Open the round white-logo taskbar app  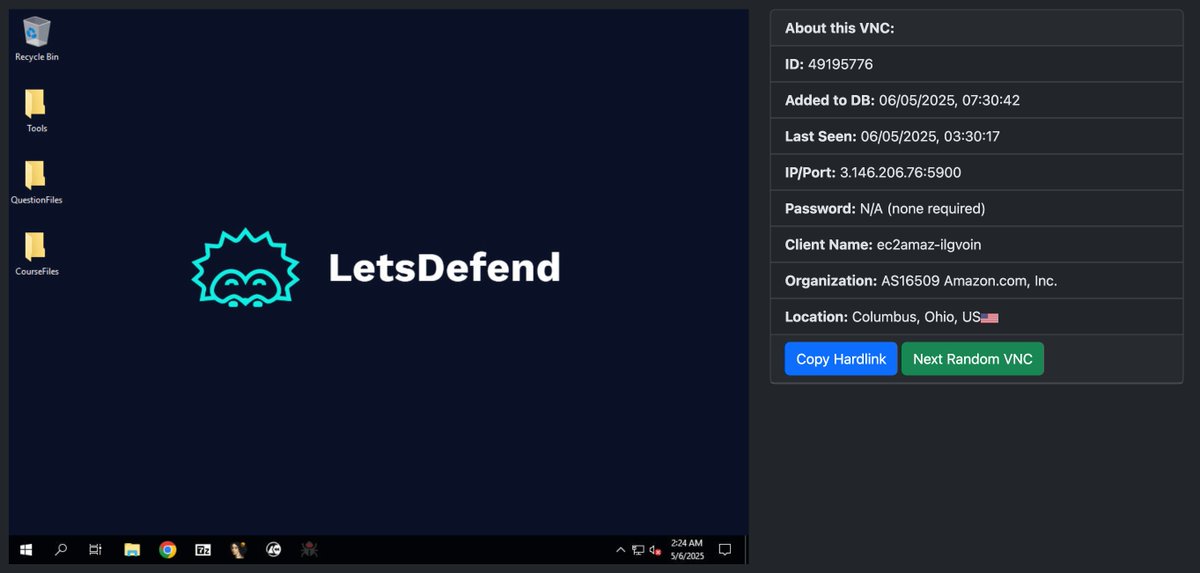(274, 549)
